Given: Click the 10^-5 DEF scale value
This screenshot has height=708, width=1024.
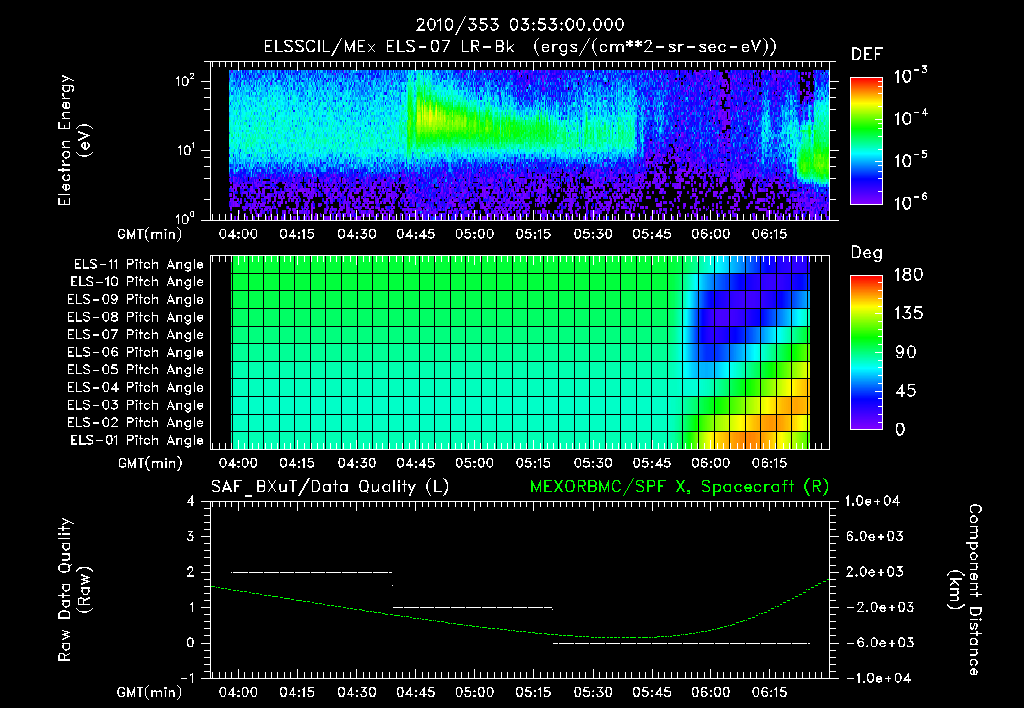Looking at the screenshot, I should pos(910,160).
